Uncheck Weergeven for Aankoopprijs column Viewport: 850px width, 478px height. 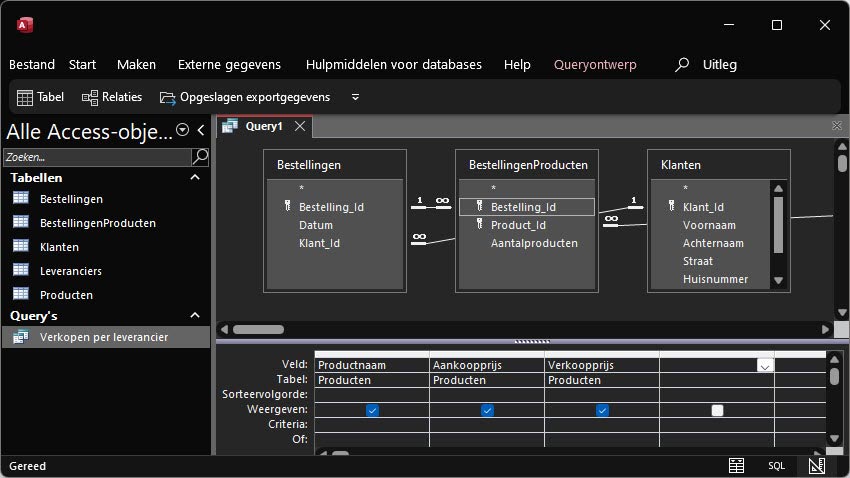click(x=487, y=410)
